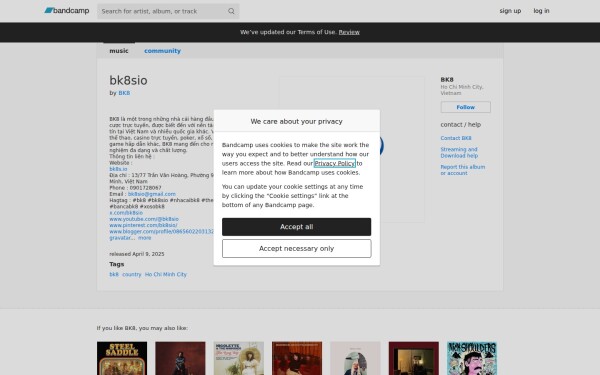The width and height of the screenshot is (600, 375).
Task: Open the www.youtube.com/@bk8sio link
Action: tap(144, 219)
